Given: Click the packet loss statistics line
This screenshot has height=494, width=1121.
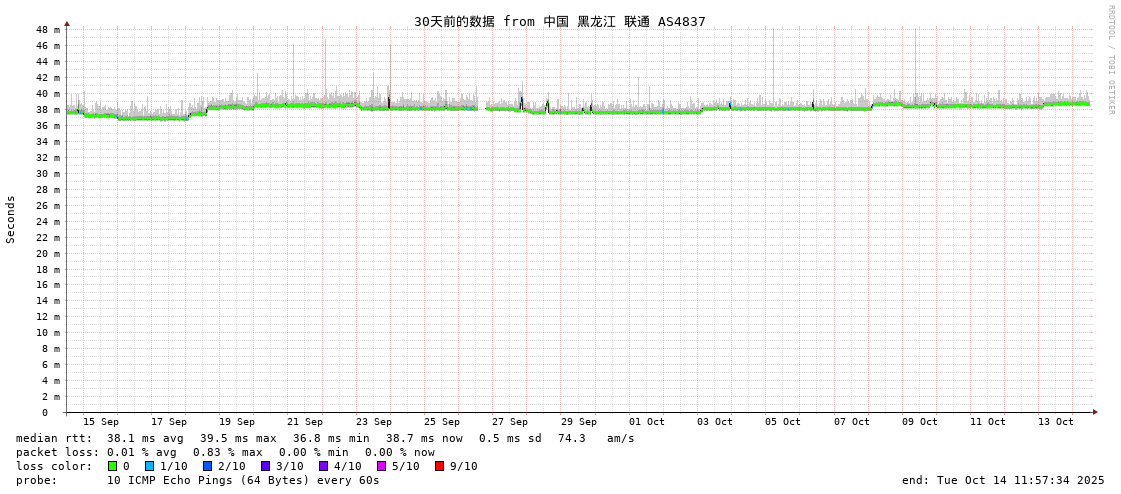Looking at the screenshot, I should point(225,452).
